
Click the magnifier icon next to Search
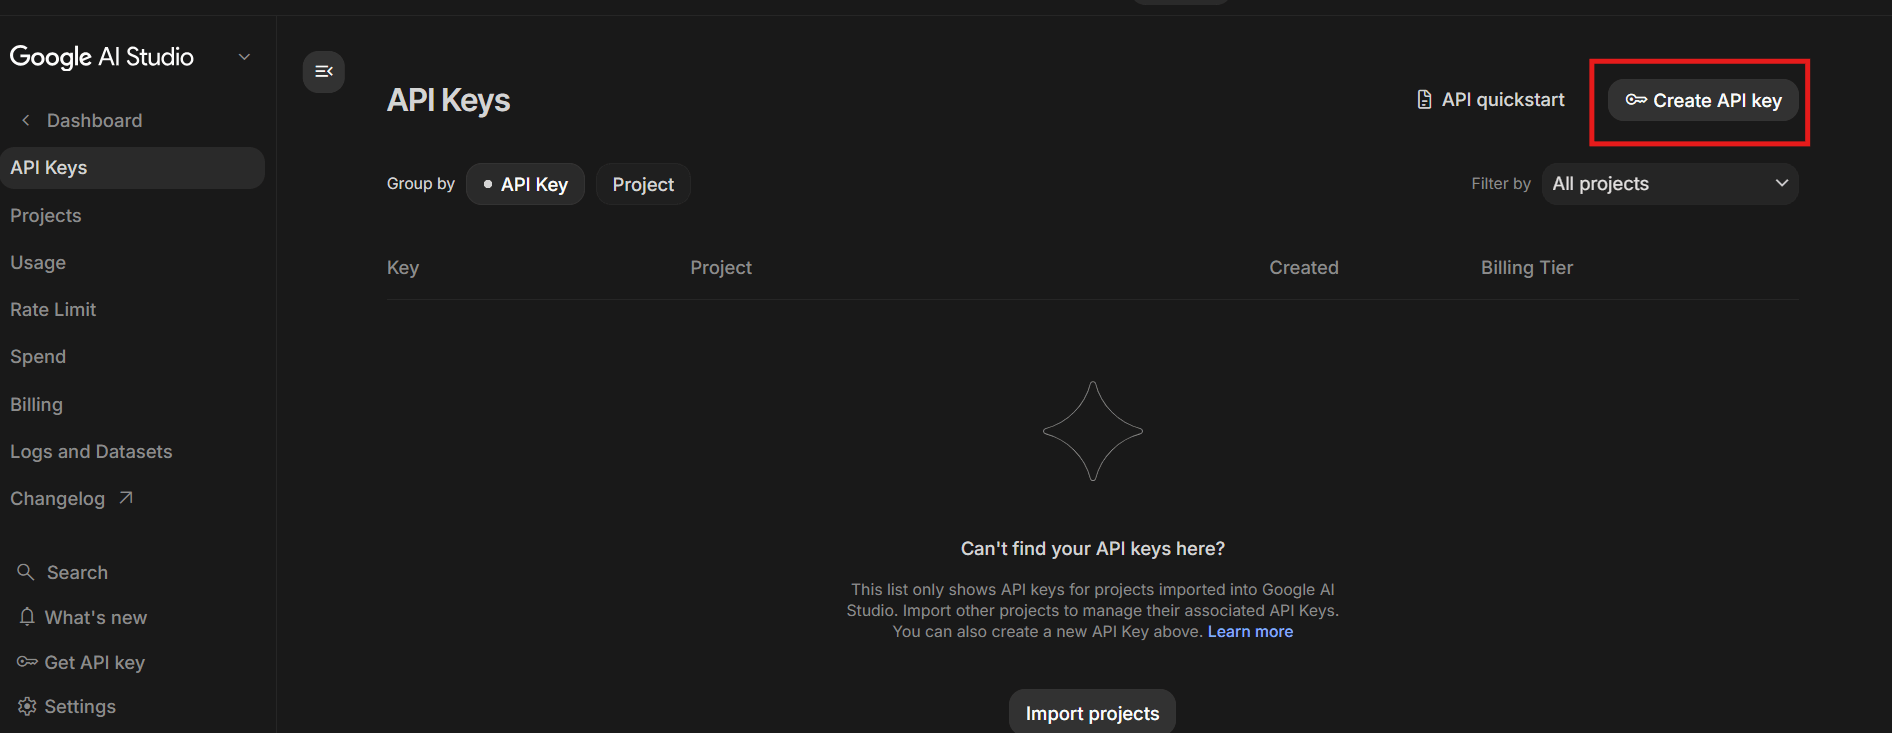coord(26,572)
